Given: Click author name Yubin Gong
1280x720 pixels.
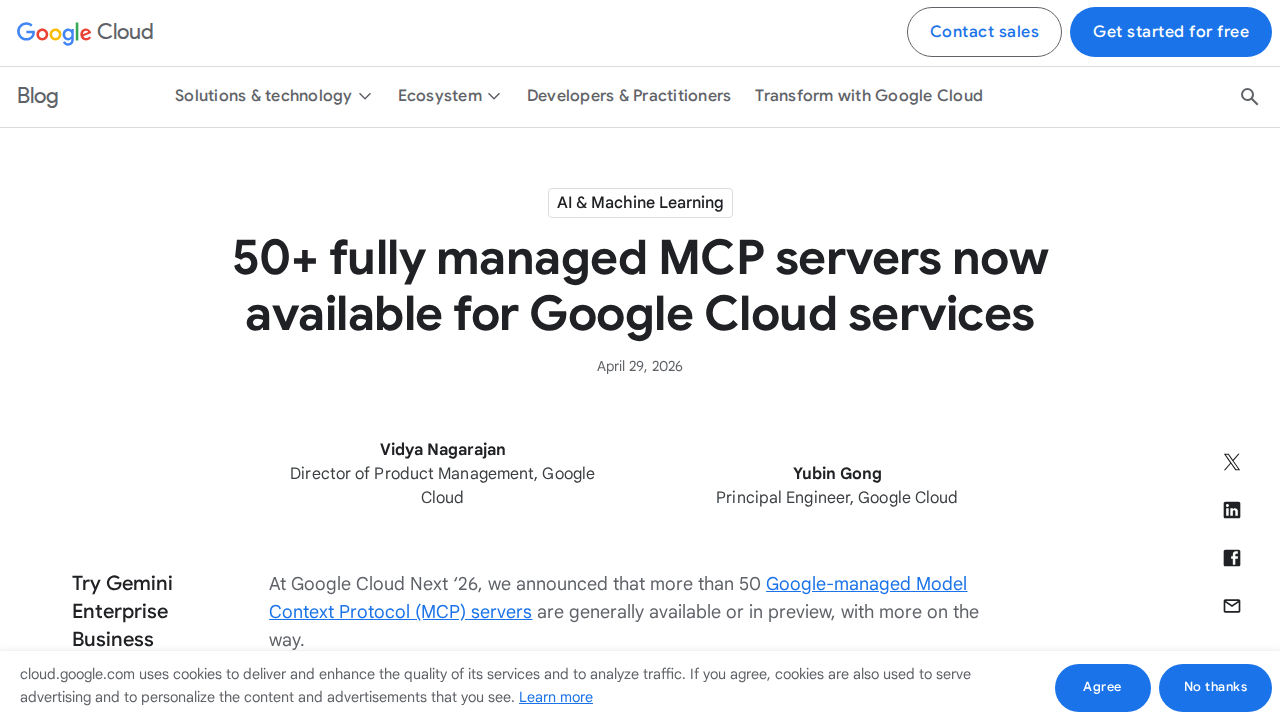Looking at the screenshot, I should click(837, 474).
